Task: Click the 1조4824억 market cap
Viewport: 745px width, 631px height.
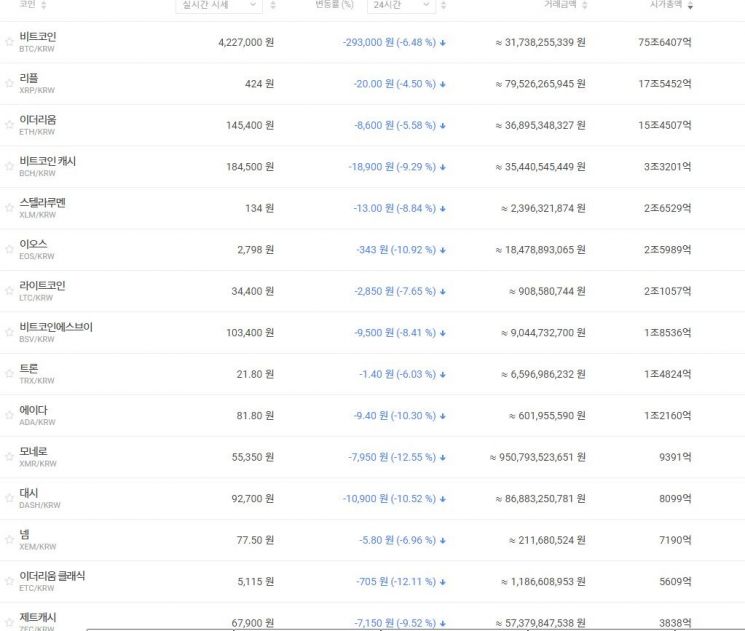Action: tap(668, 374)
